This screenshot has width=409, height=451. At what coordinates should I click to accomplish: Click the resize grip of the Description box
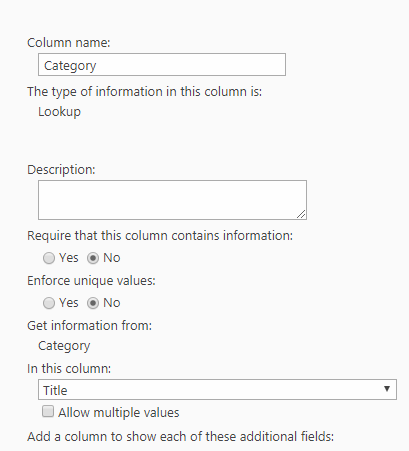tap(301, 214)
